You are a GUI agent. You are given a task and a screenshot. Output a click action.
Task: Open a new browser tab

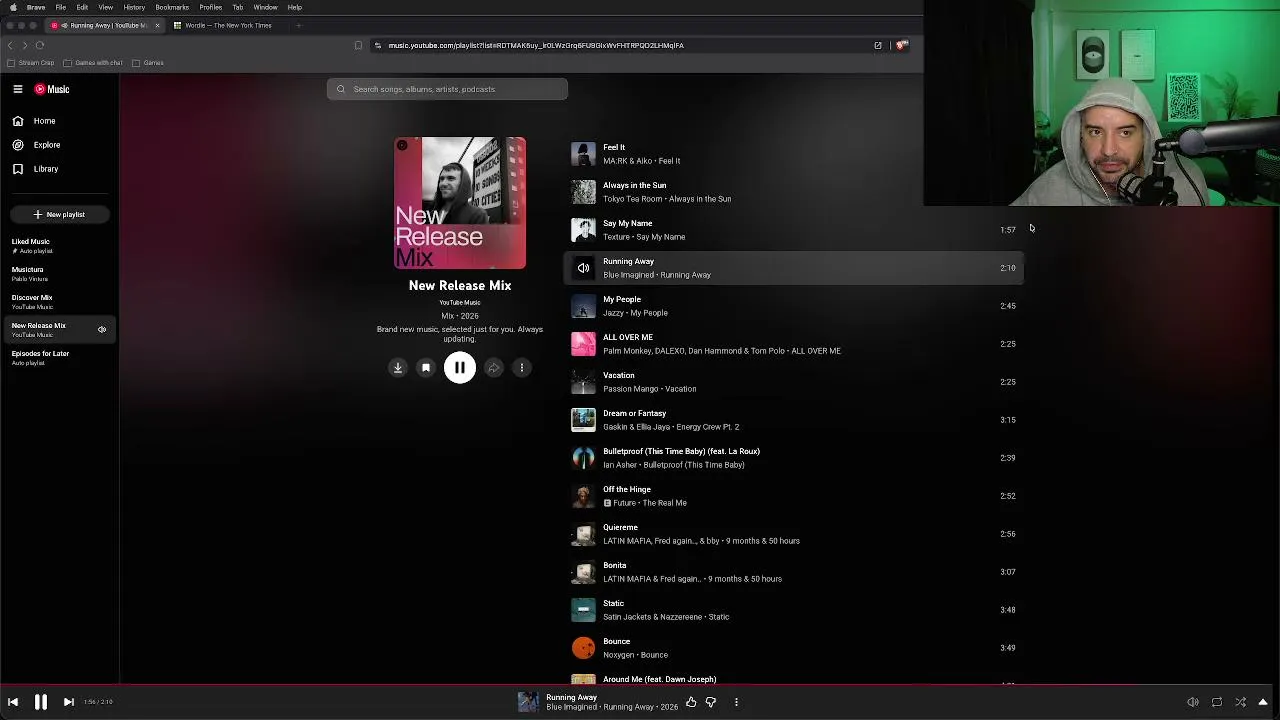pyautogui.click(x=298, y=25)
